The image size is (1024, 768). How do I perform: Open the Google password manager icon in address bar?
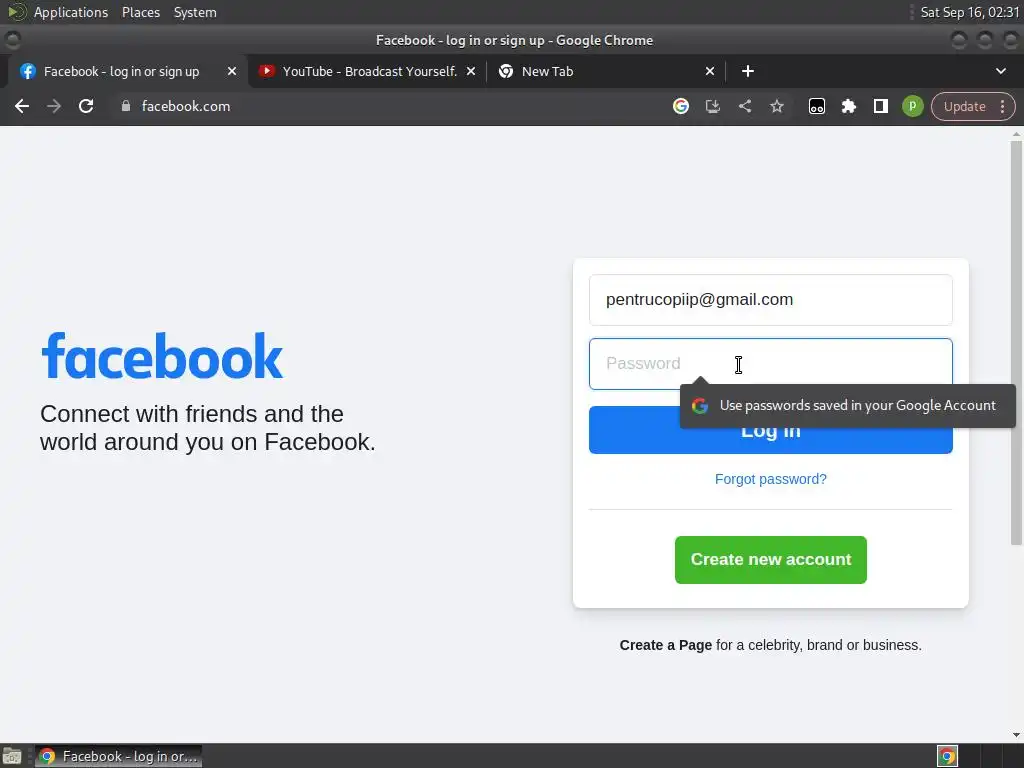(681, 106)
